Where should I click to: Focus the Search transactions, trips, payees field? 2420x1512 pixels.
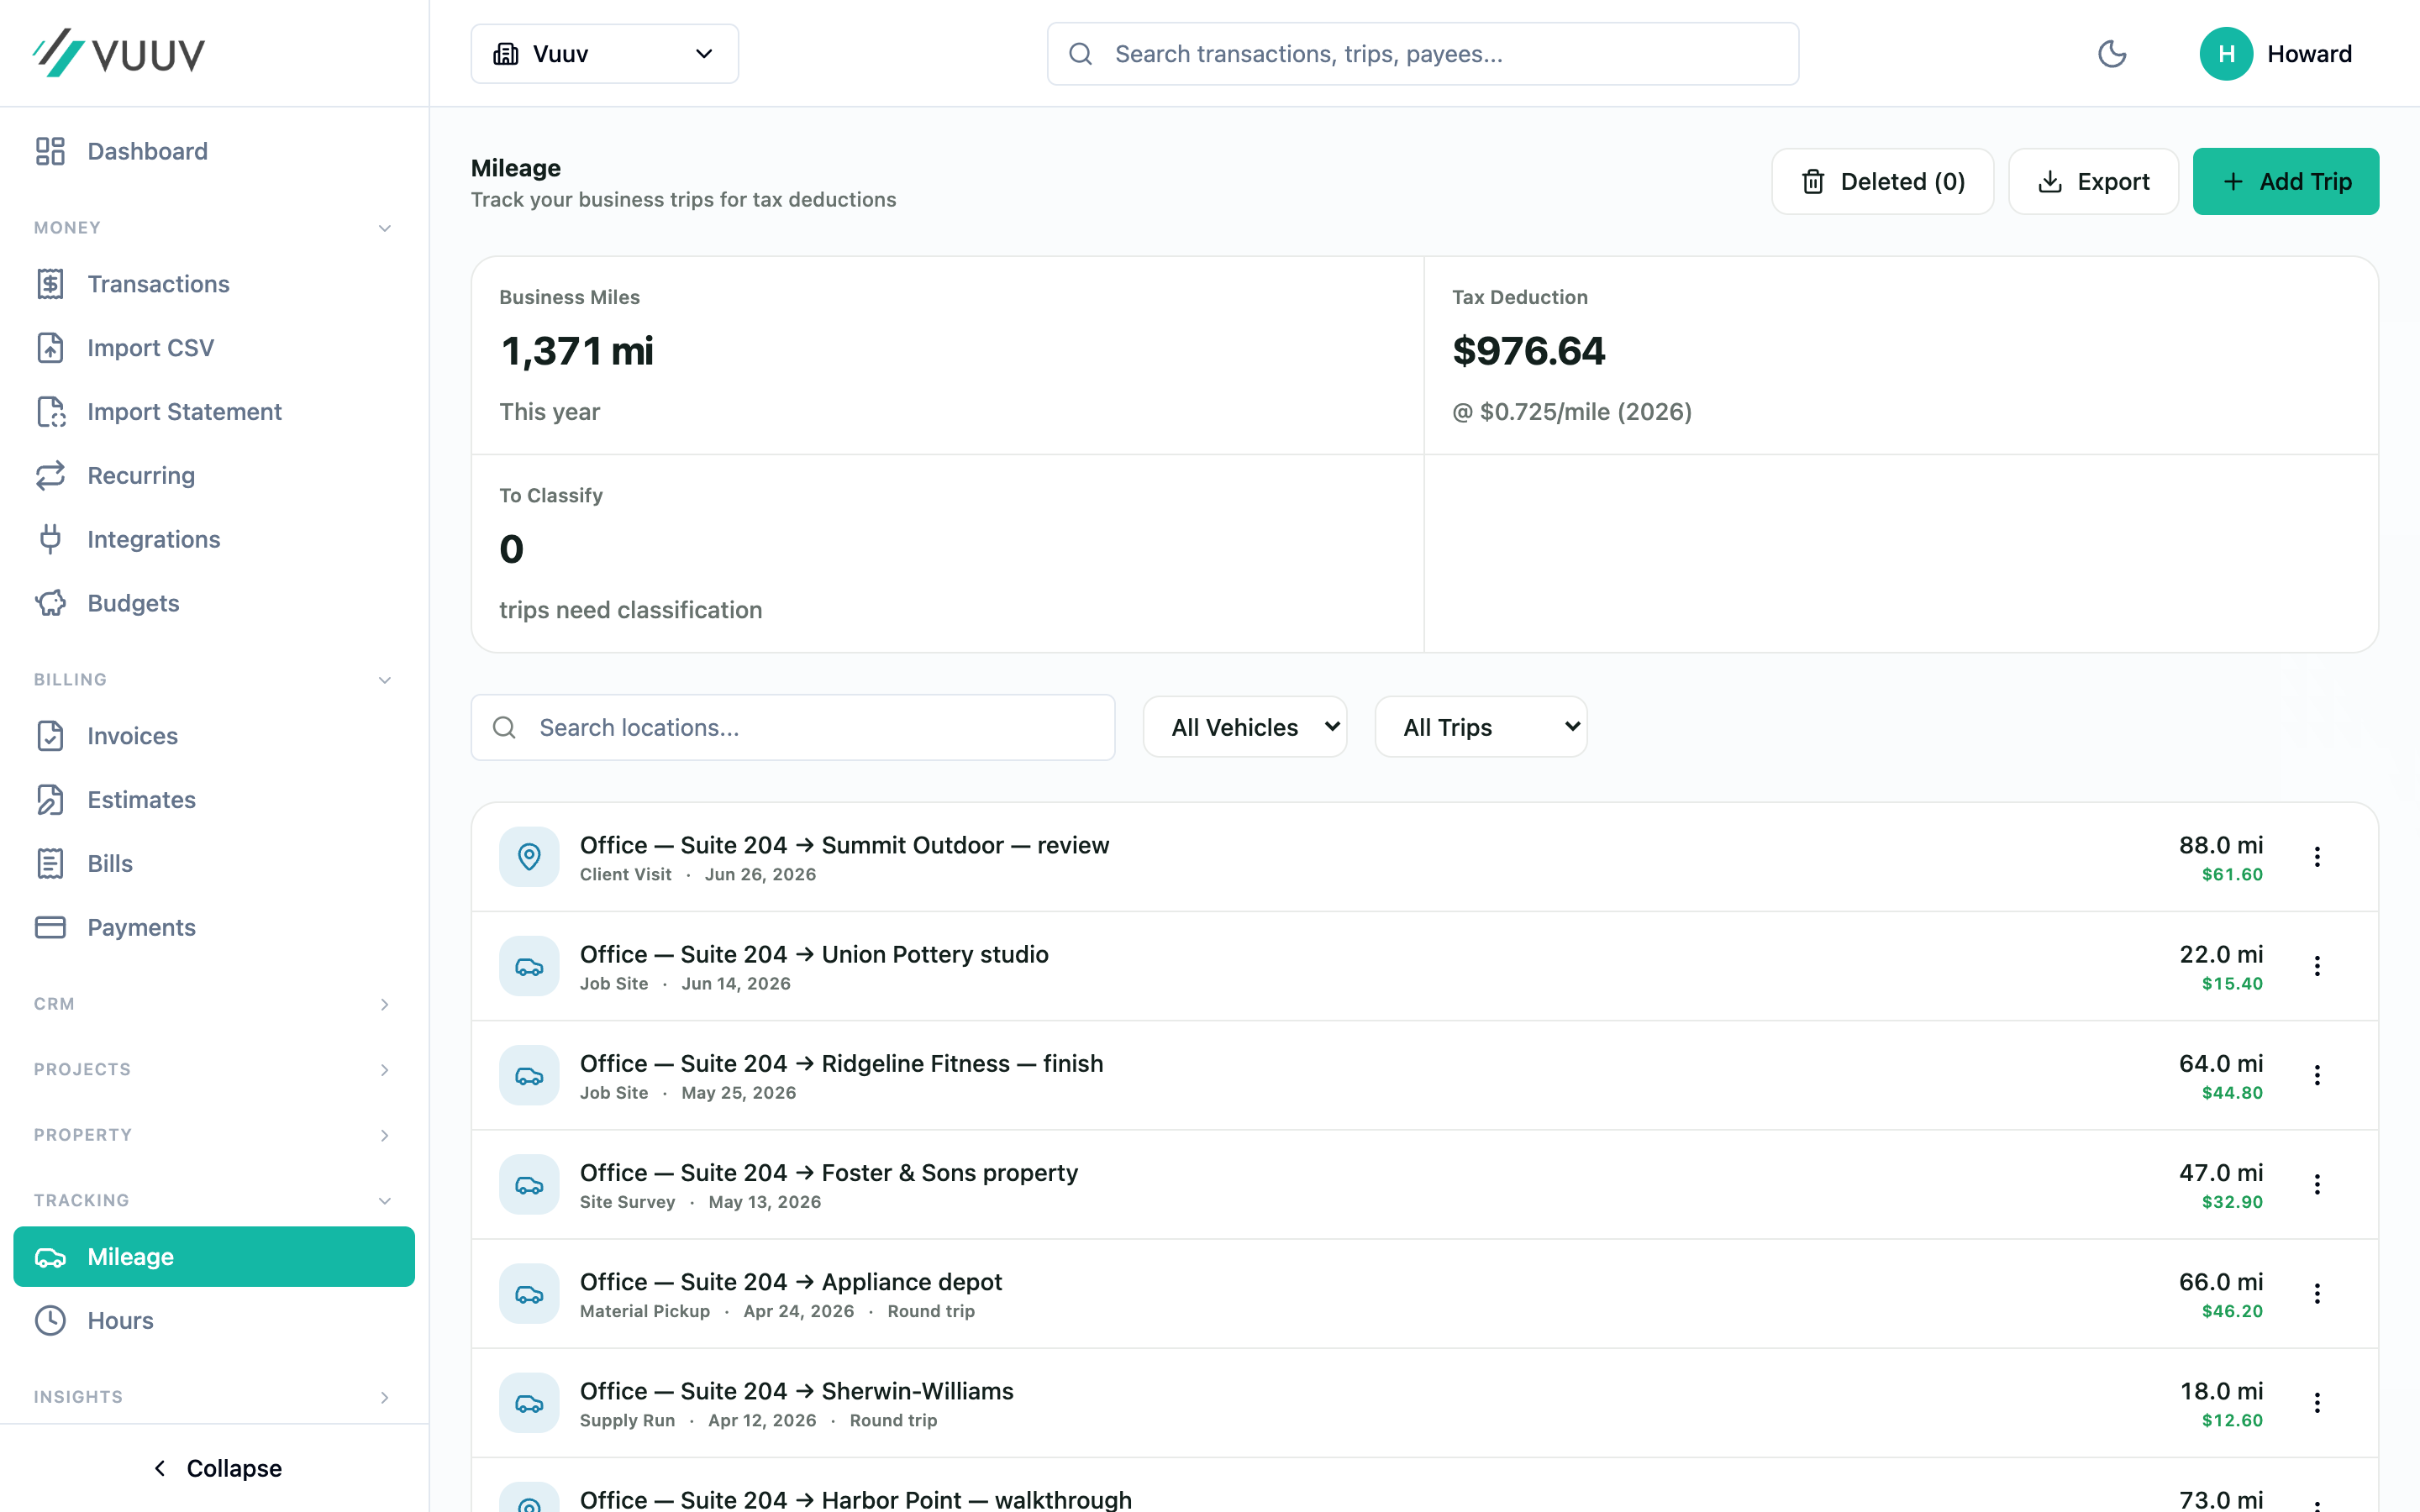pos(1422,54)
